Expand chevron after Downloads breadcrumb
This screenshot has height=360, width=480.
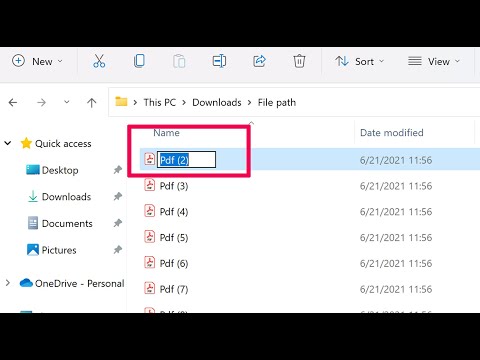click(x=249, y=103)
